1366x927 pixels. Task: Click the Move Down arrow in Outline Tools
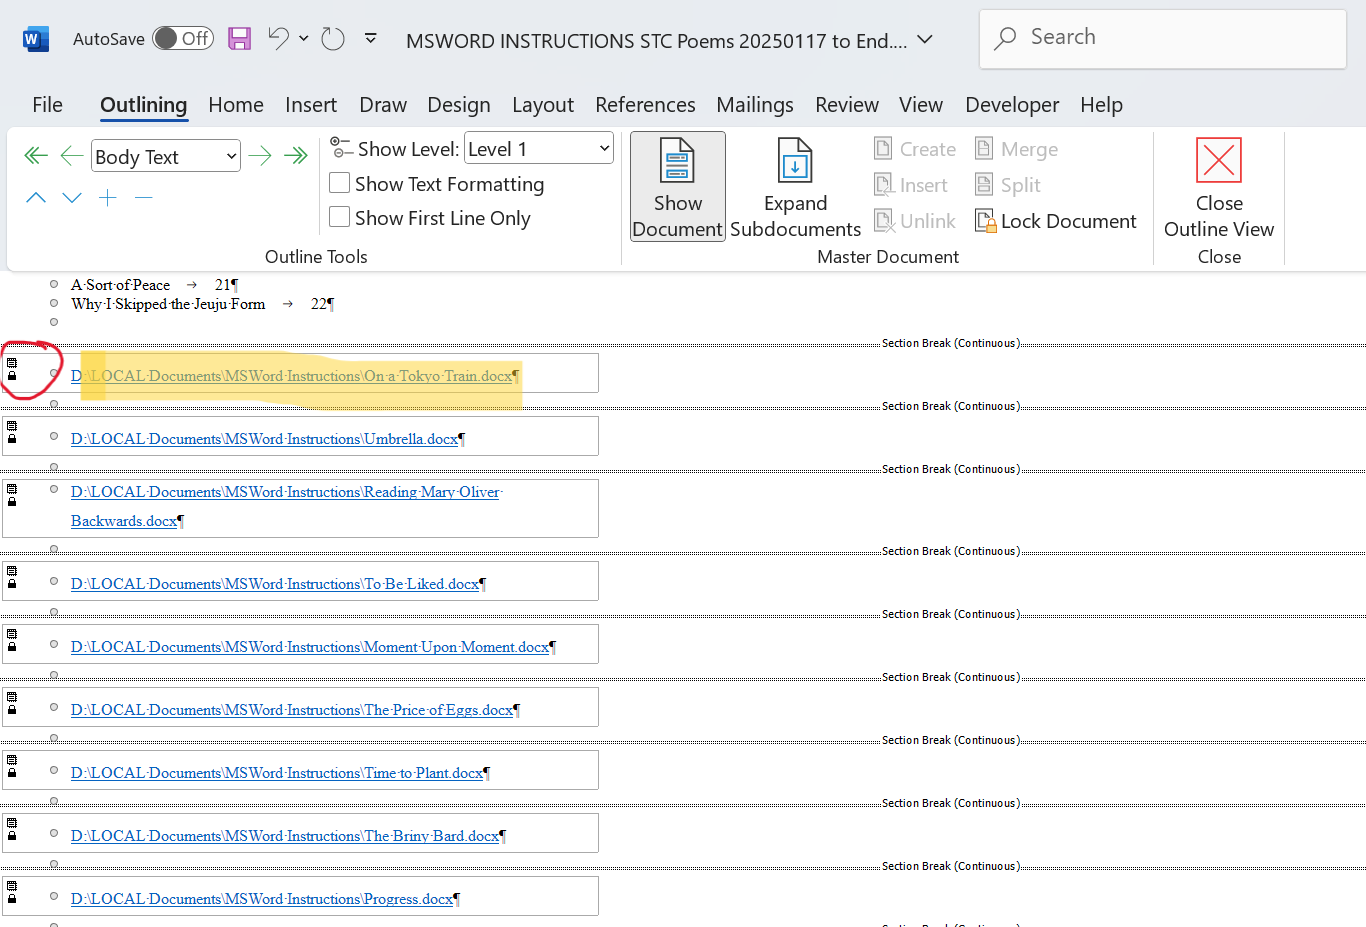[x=71, y=197]
